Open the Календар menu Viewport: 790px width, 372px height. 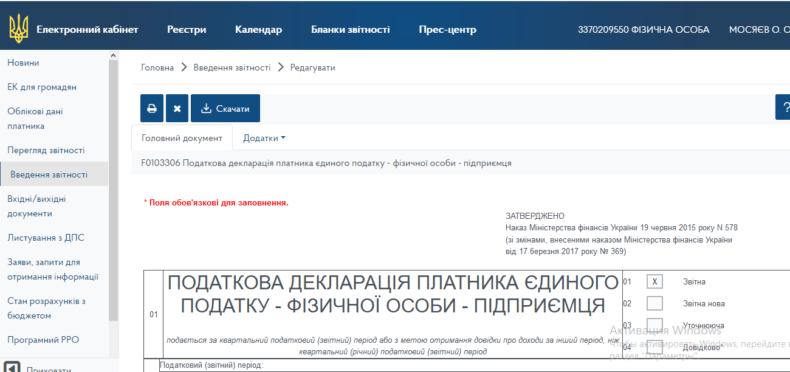point(258,30)
